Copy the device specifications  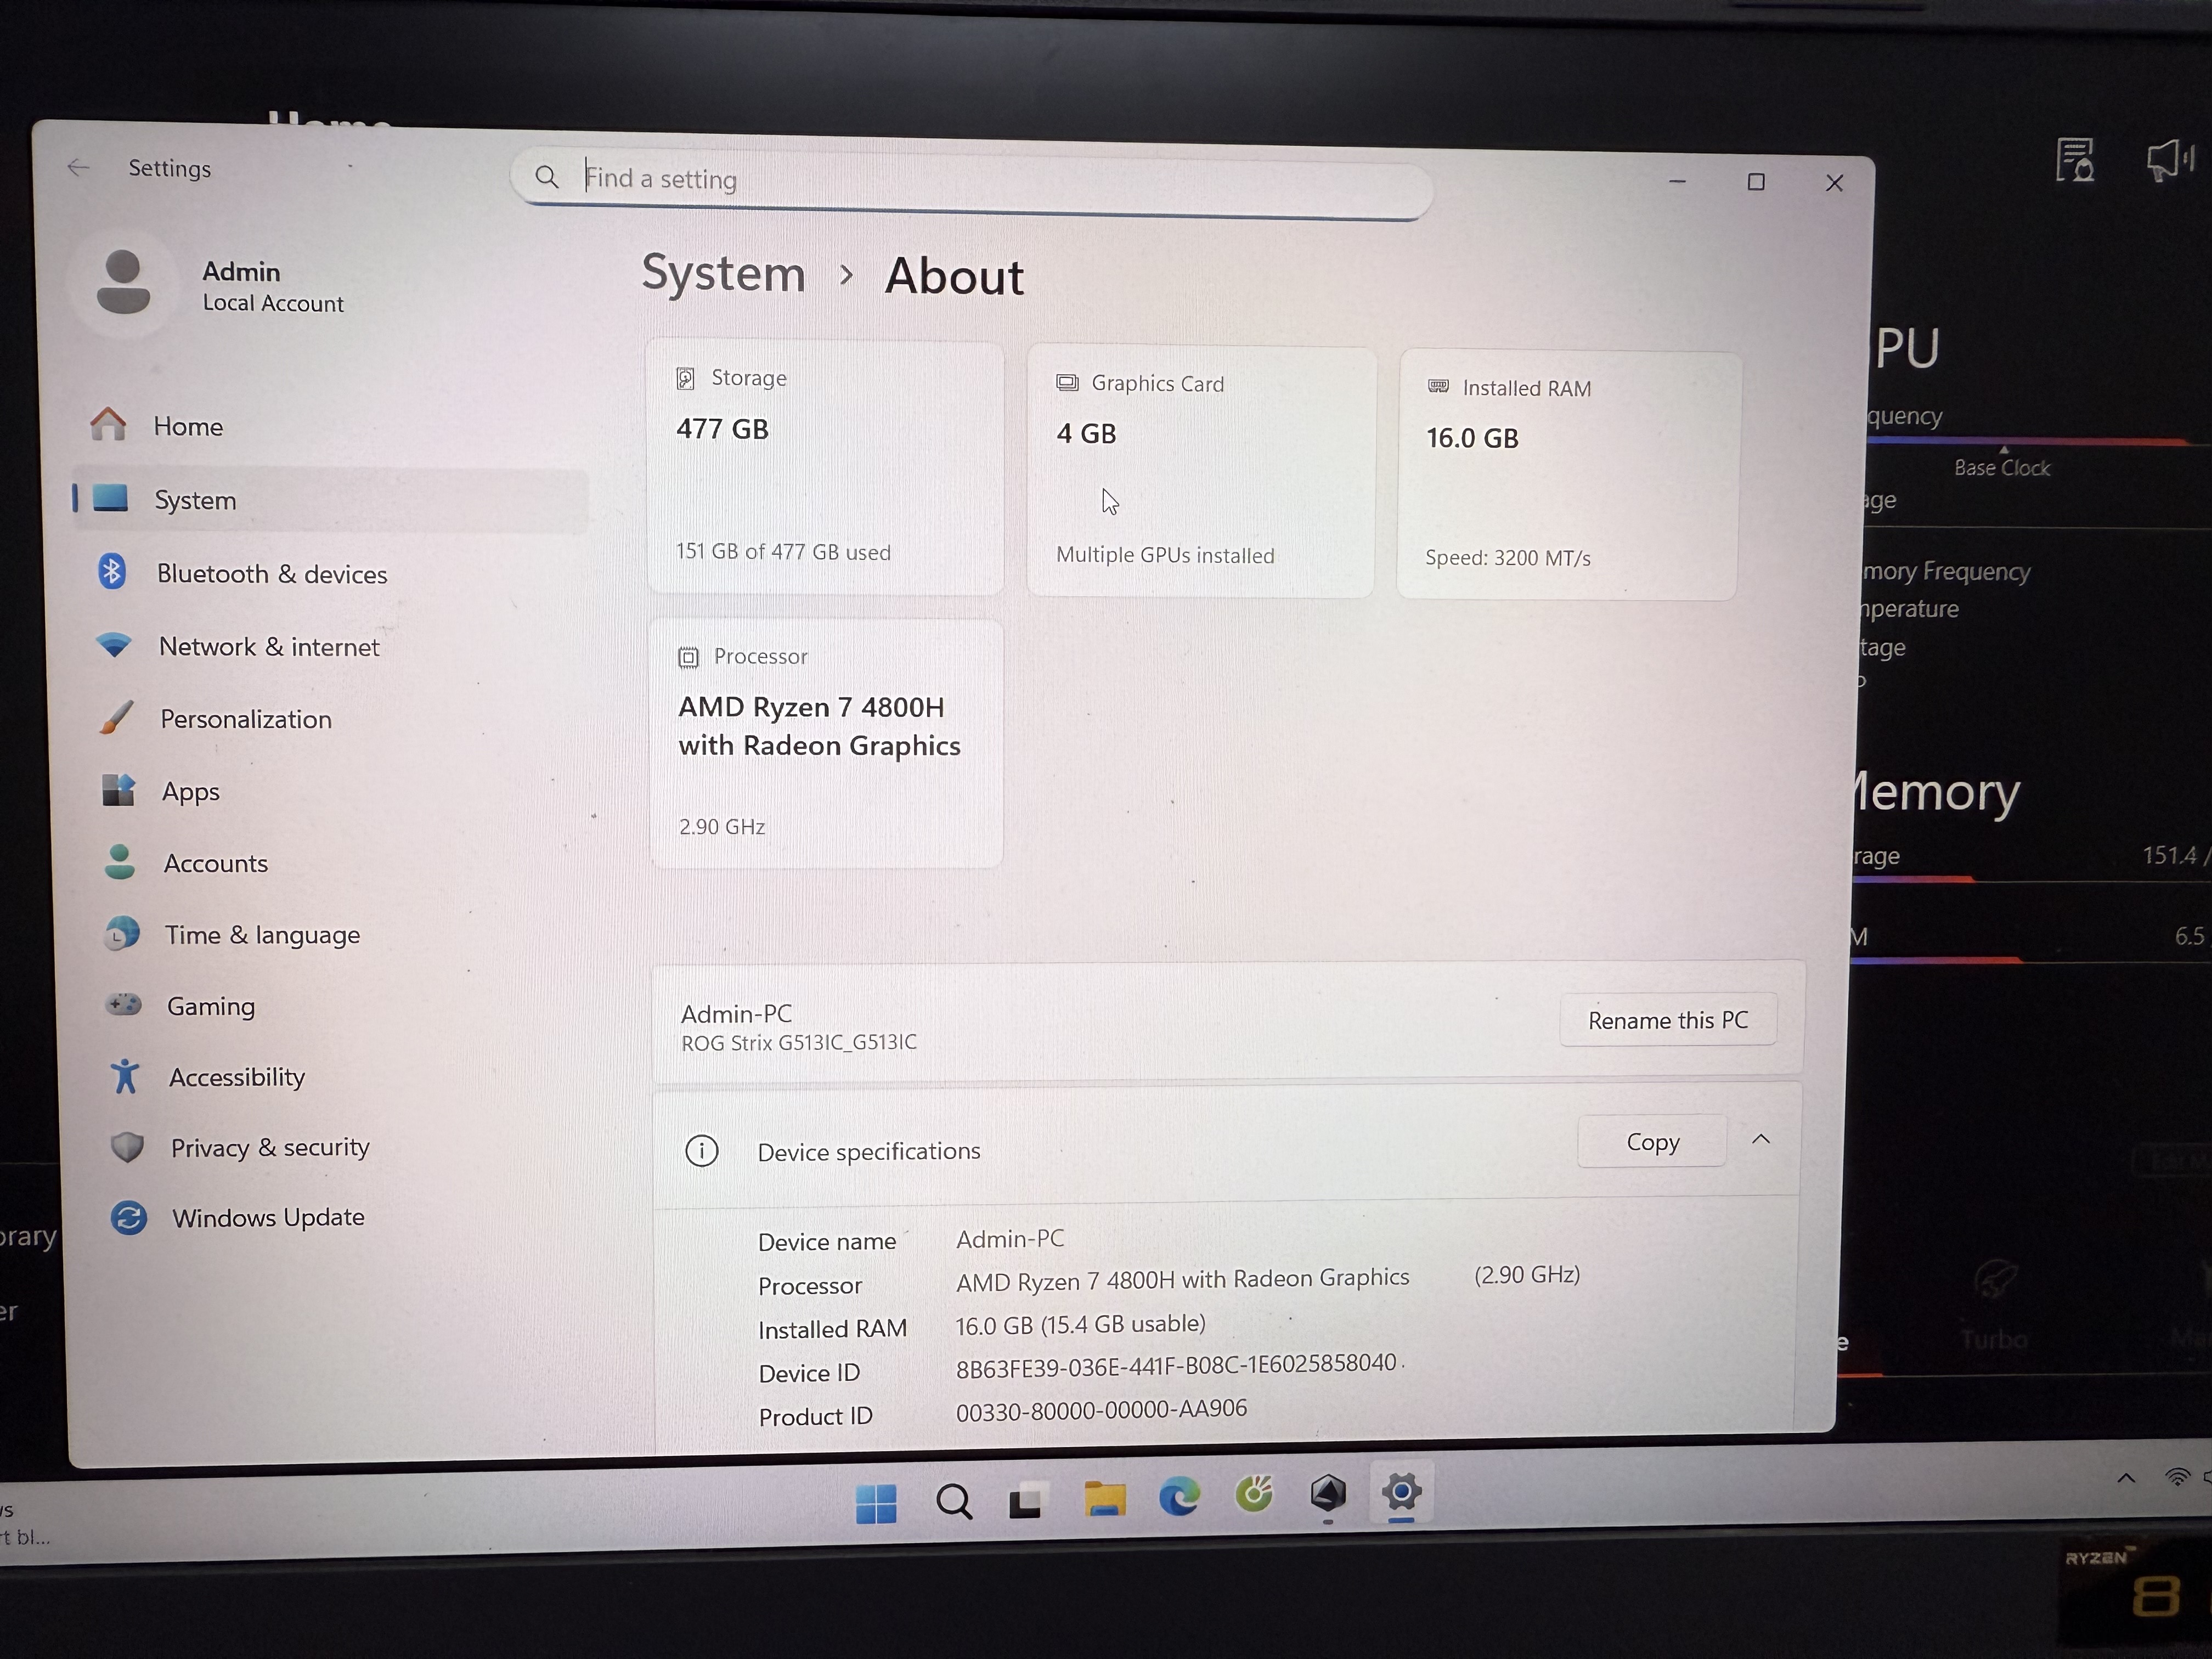click(1652, 1142)
